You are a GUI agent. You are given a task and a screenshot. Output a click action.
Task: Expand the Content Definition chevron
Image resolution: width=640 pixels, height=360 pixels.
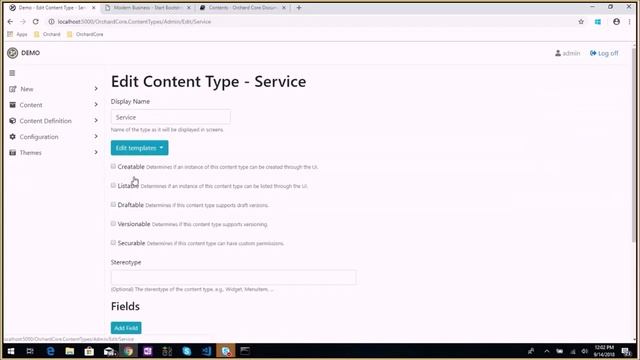(x=96, y=120)
